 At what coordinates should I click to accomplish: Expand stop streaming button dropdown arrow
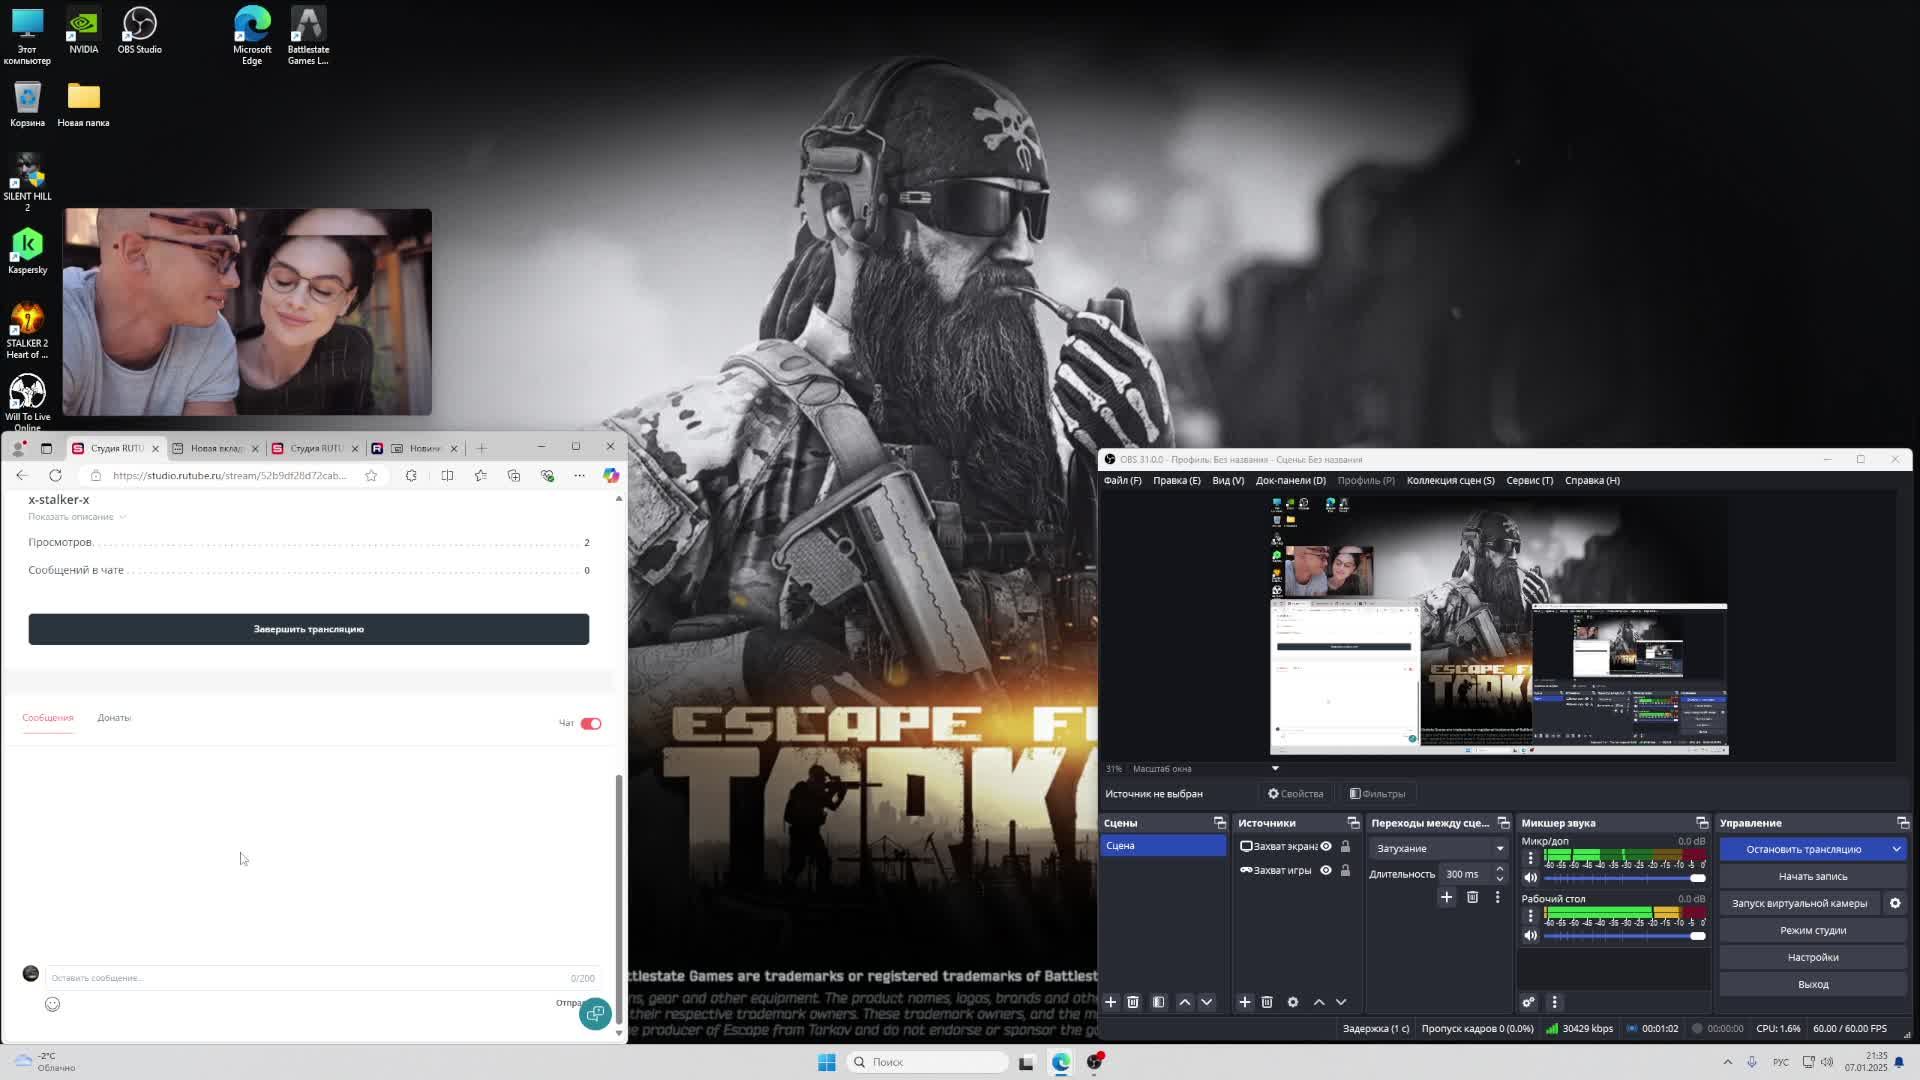1896,849
